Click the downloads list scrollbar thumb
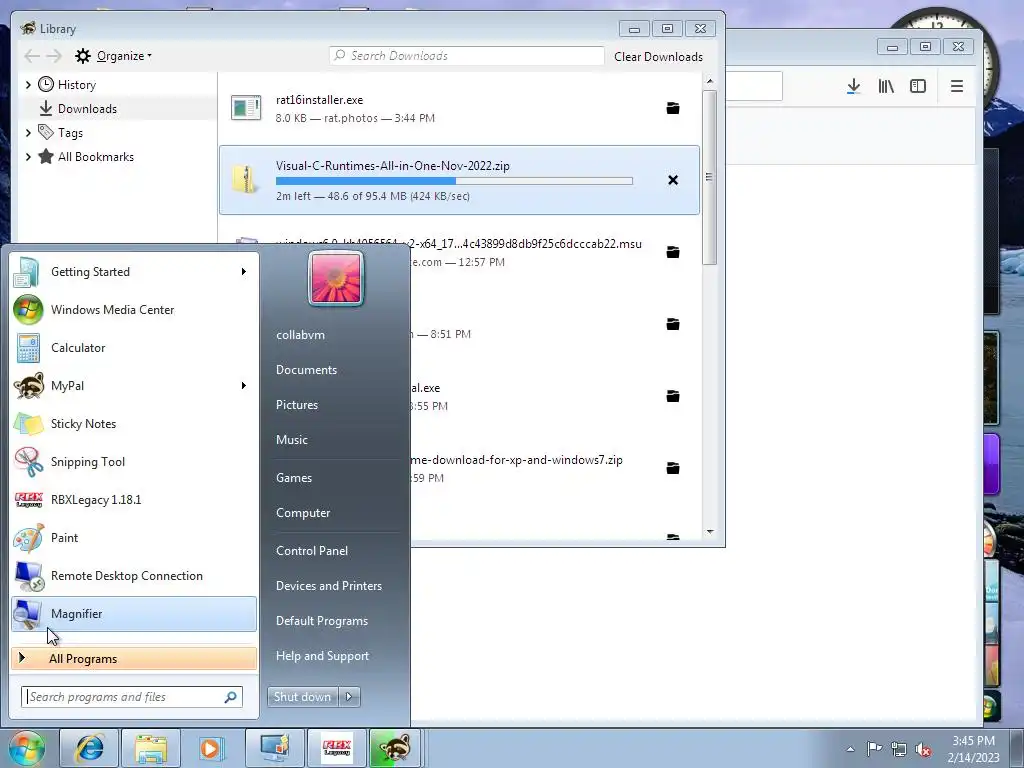The width and height of the screenshot is (1024, 768). 709,177
